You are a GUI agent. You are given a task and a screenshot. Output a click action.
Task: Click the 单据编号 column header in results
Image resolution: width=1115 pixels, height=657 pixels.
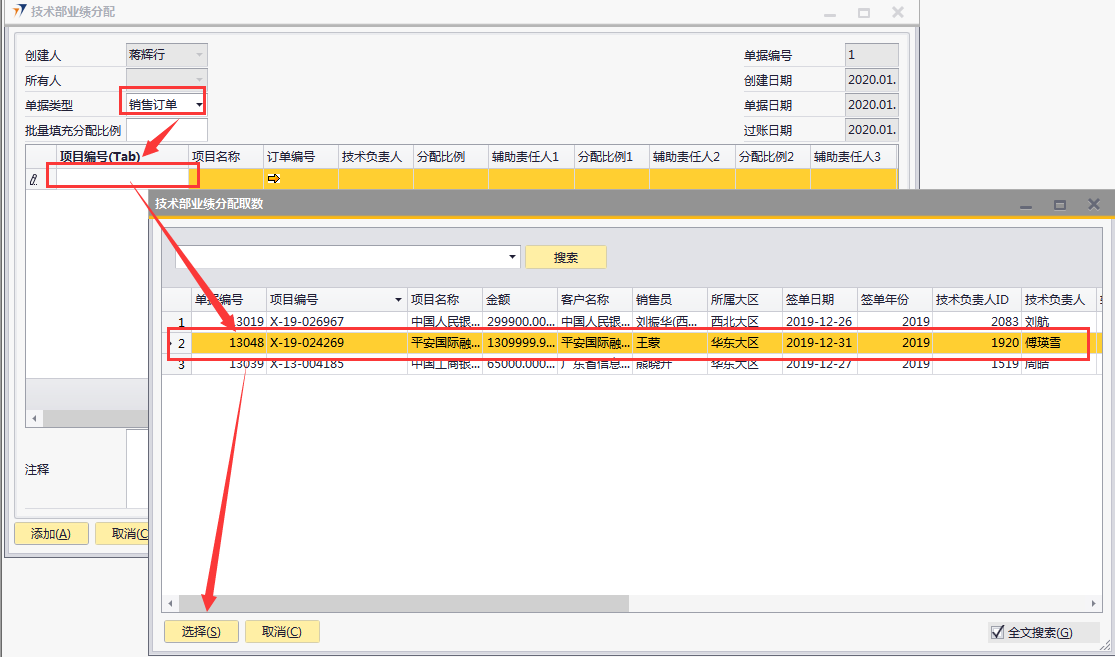coord(227,300)
